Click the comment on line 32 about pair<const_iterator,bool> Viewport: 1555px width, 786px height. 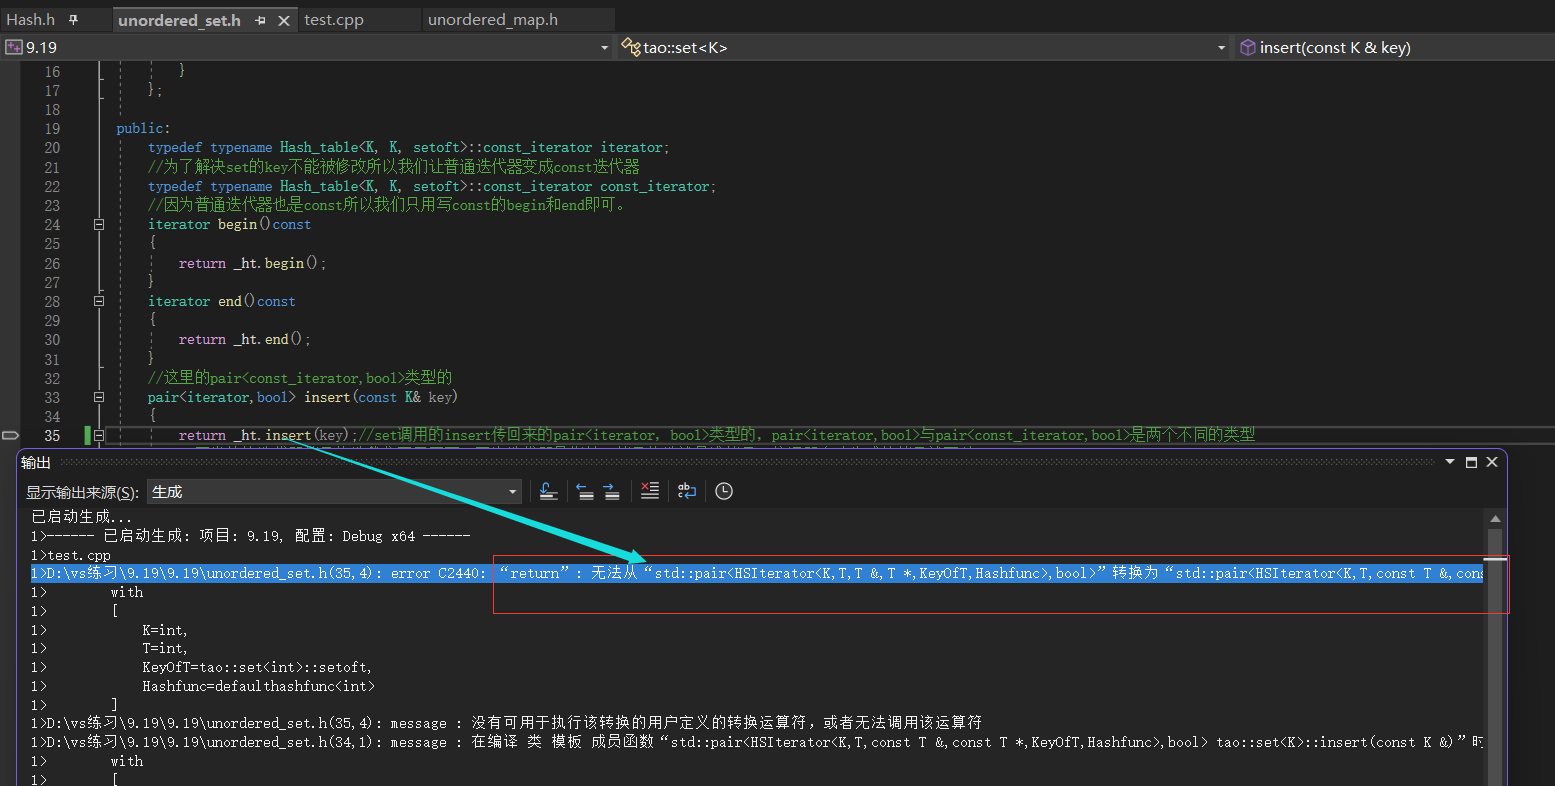300,378
